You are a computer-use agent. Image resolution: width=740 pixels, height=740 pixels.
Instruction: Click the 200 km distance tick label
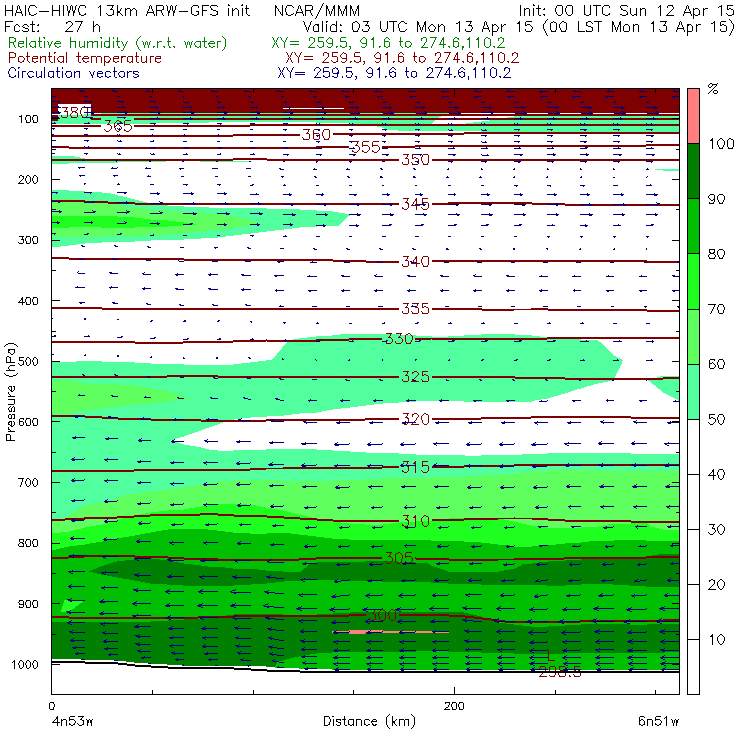pyautogui.click(x=454, y=706)
